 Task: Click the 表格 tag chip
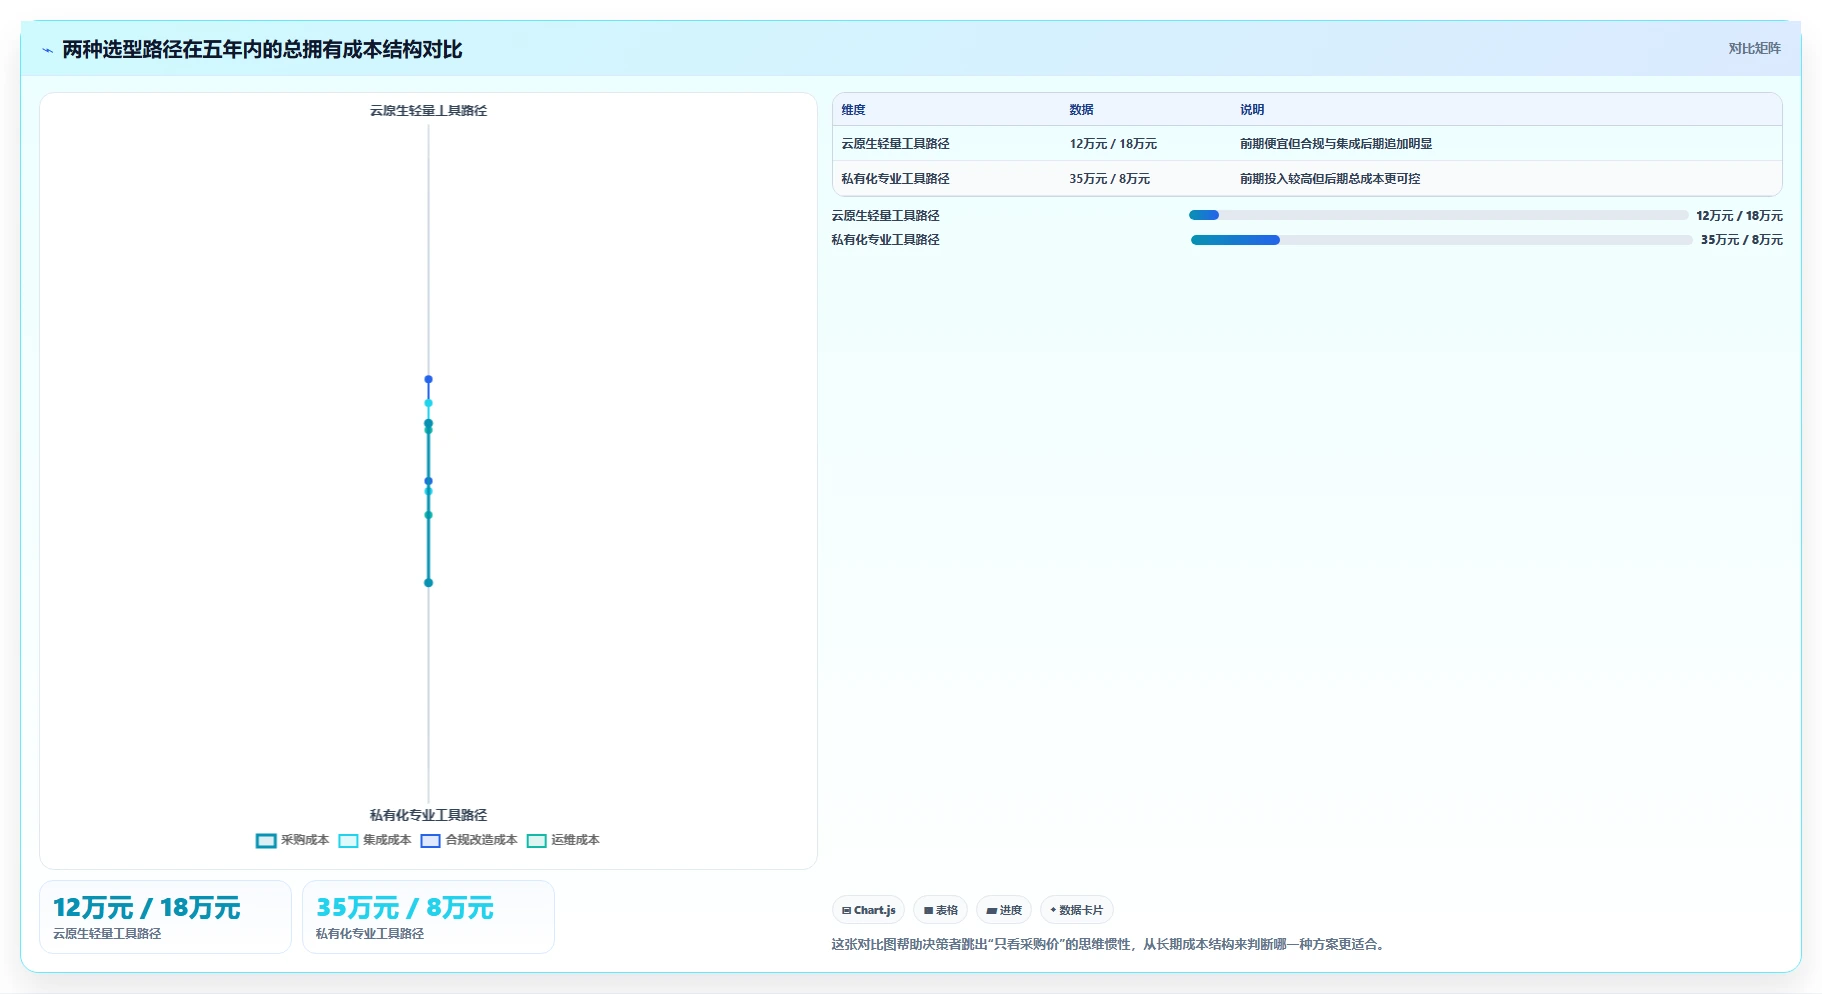pyautogui.click(x=940, y=910)
